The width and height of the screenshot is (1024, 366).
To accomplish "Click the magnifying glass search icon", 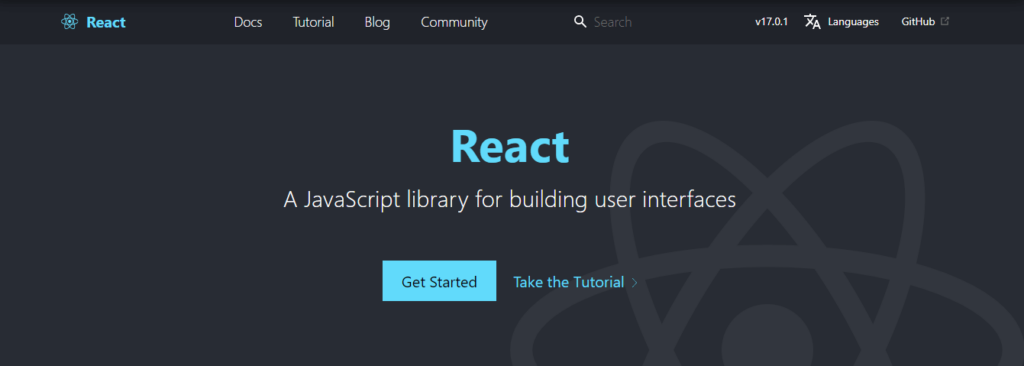I will [580, 22].
